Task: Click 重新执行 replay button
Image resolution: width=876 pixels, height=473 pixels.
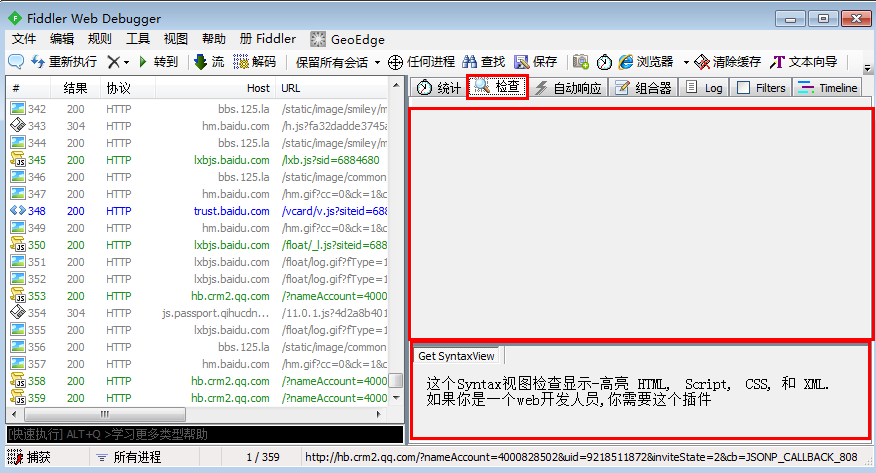Action: [64, 61]
